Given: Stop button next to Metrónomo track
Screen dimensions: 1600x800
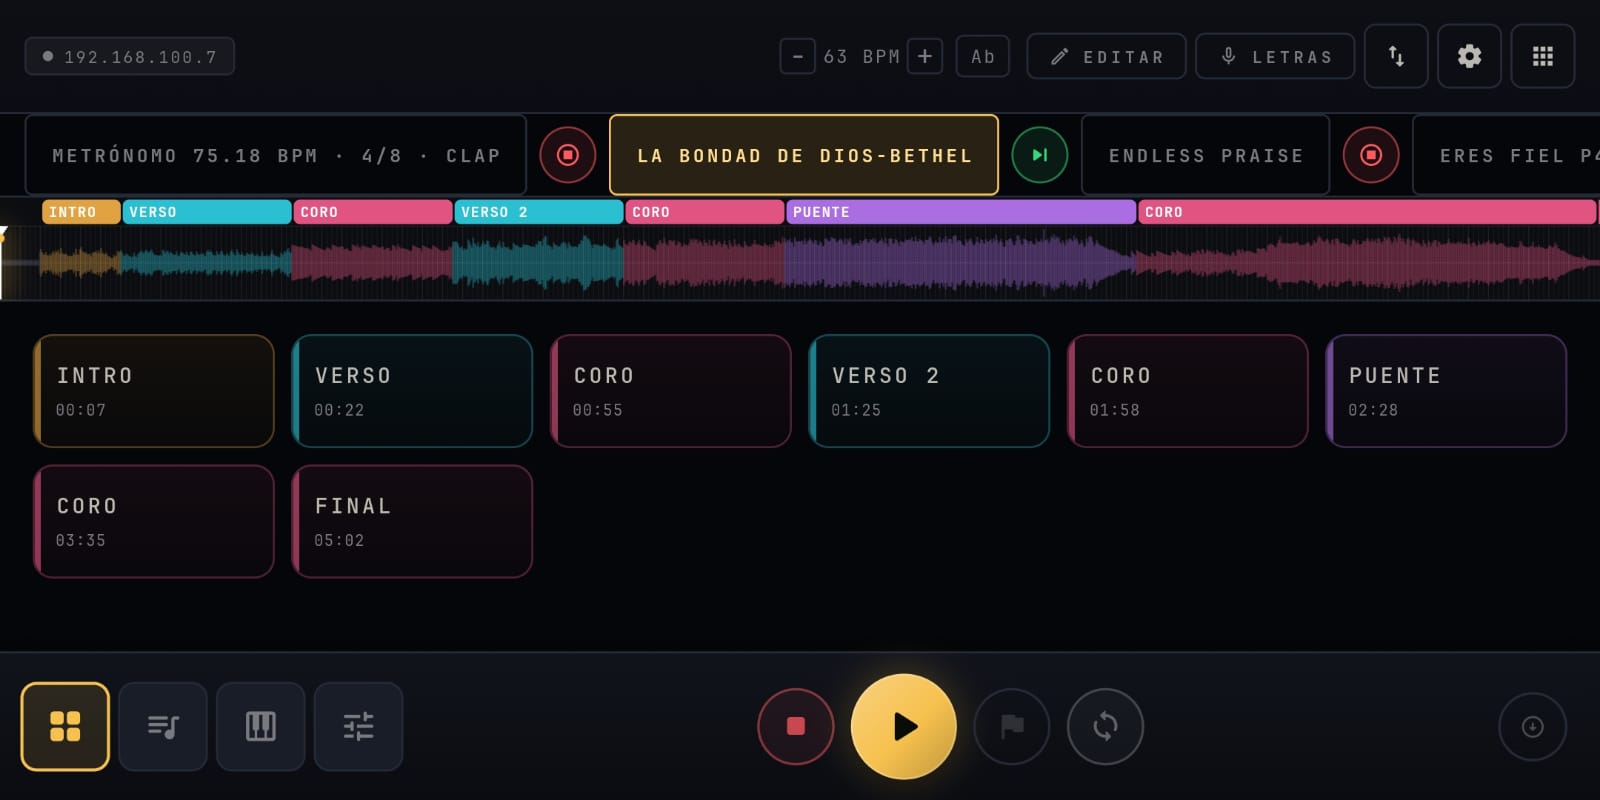Looking at the screenshot, I should (x=568, y=155).
